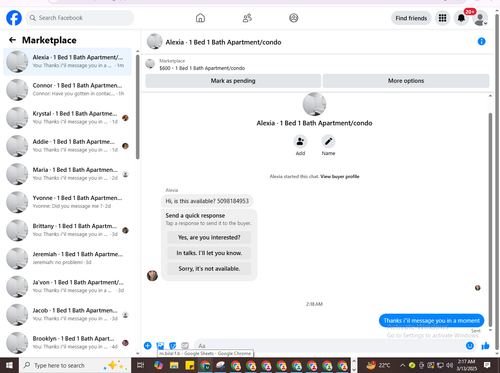Image resolution: width=500 pixels, height=373 pixels.
Task: Show hidden system tray icons
Action: coord(402,365)
